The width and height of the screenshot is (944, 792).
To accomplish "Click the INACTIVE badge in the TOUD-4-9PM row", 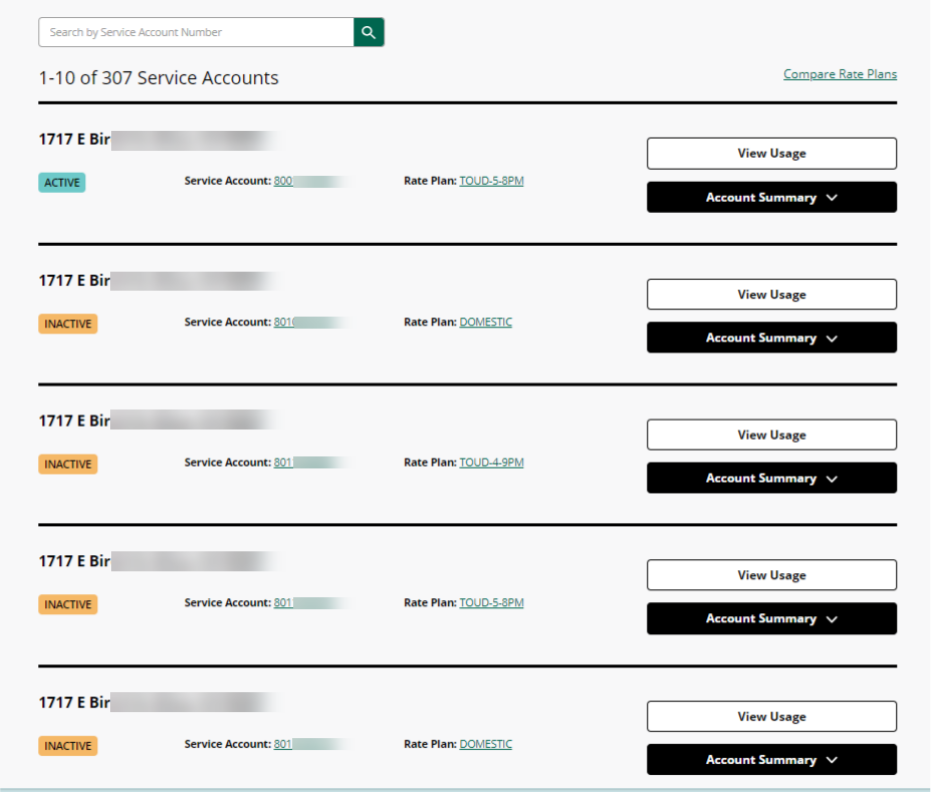I will pyautogui.click(x=68, y=464).
